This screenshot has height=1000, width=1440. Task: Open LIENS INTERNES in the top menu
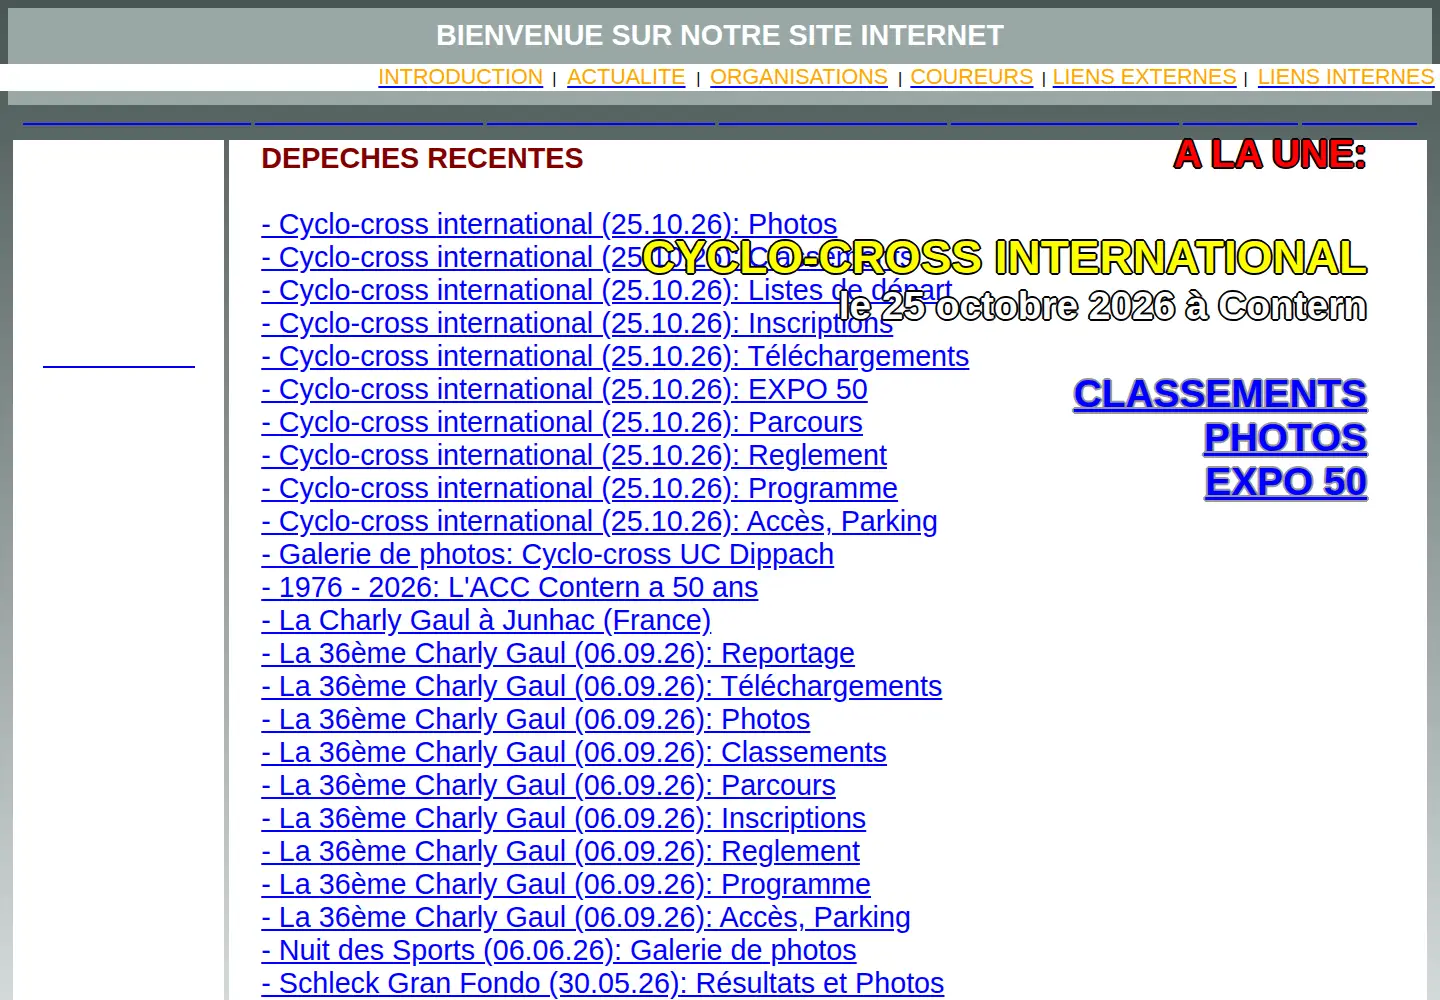1346,77
